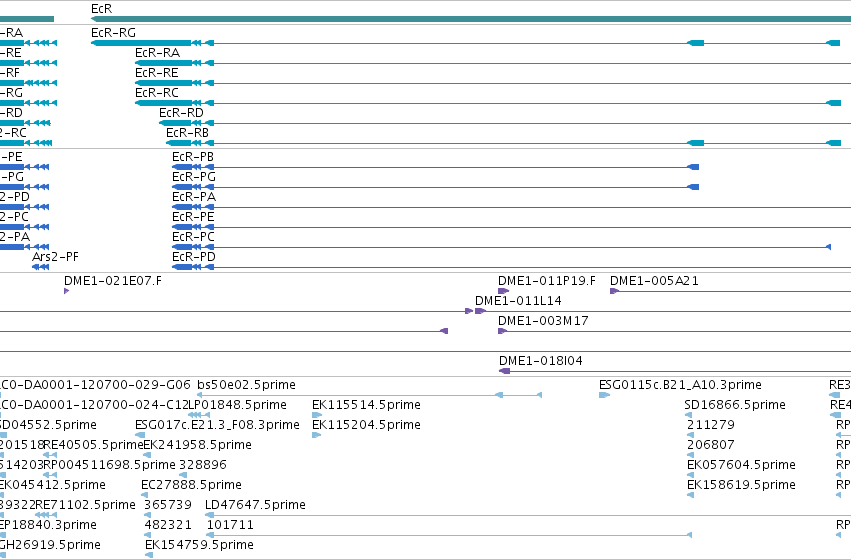Select the small arrow glyph under DME1-021E07.F
851x560 pixels.
point(67,291)
